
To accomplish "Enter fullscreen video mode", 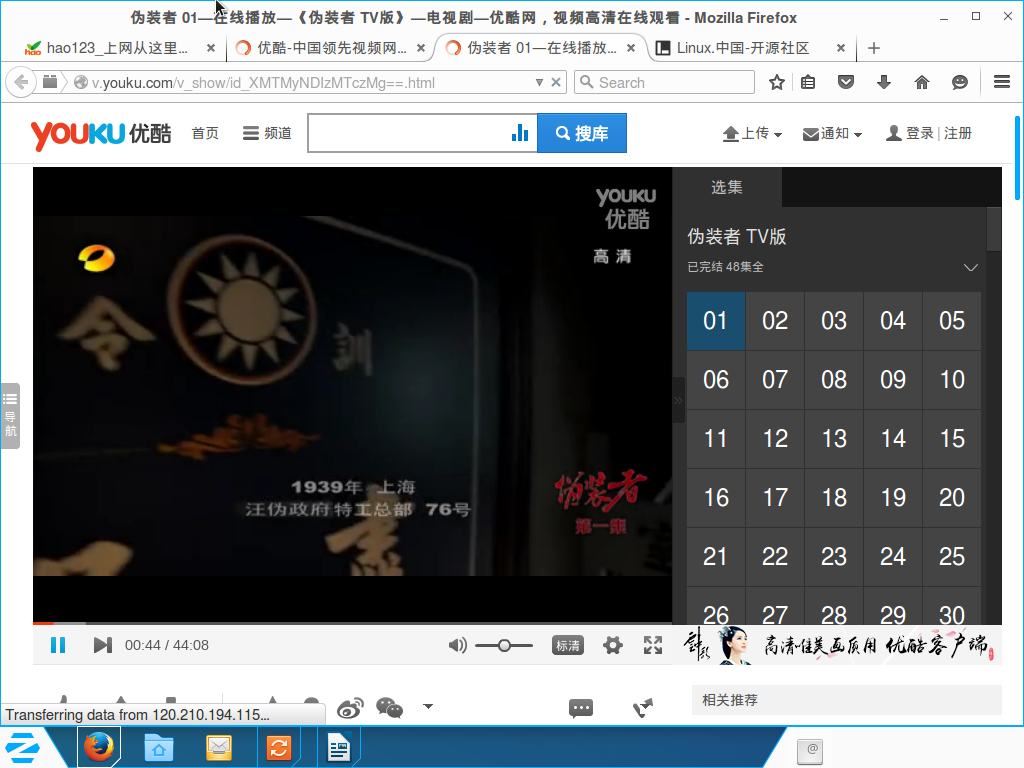I will [x=653, y=646].
